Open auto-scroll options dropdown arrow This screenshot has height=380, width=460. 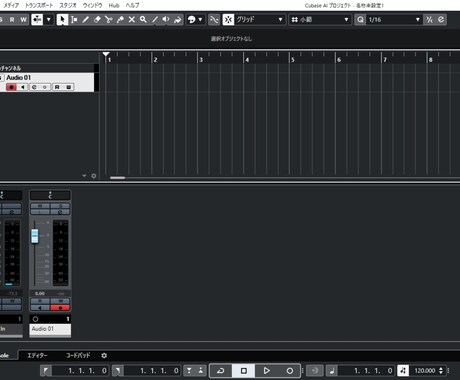click(49, 20)
